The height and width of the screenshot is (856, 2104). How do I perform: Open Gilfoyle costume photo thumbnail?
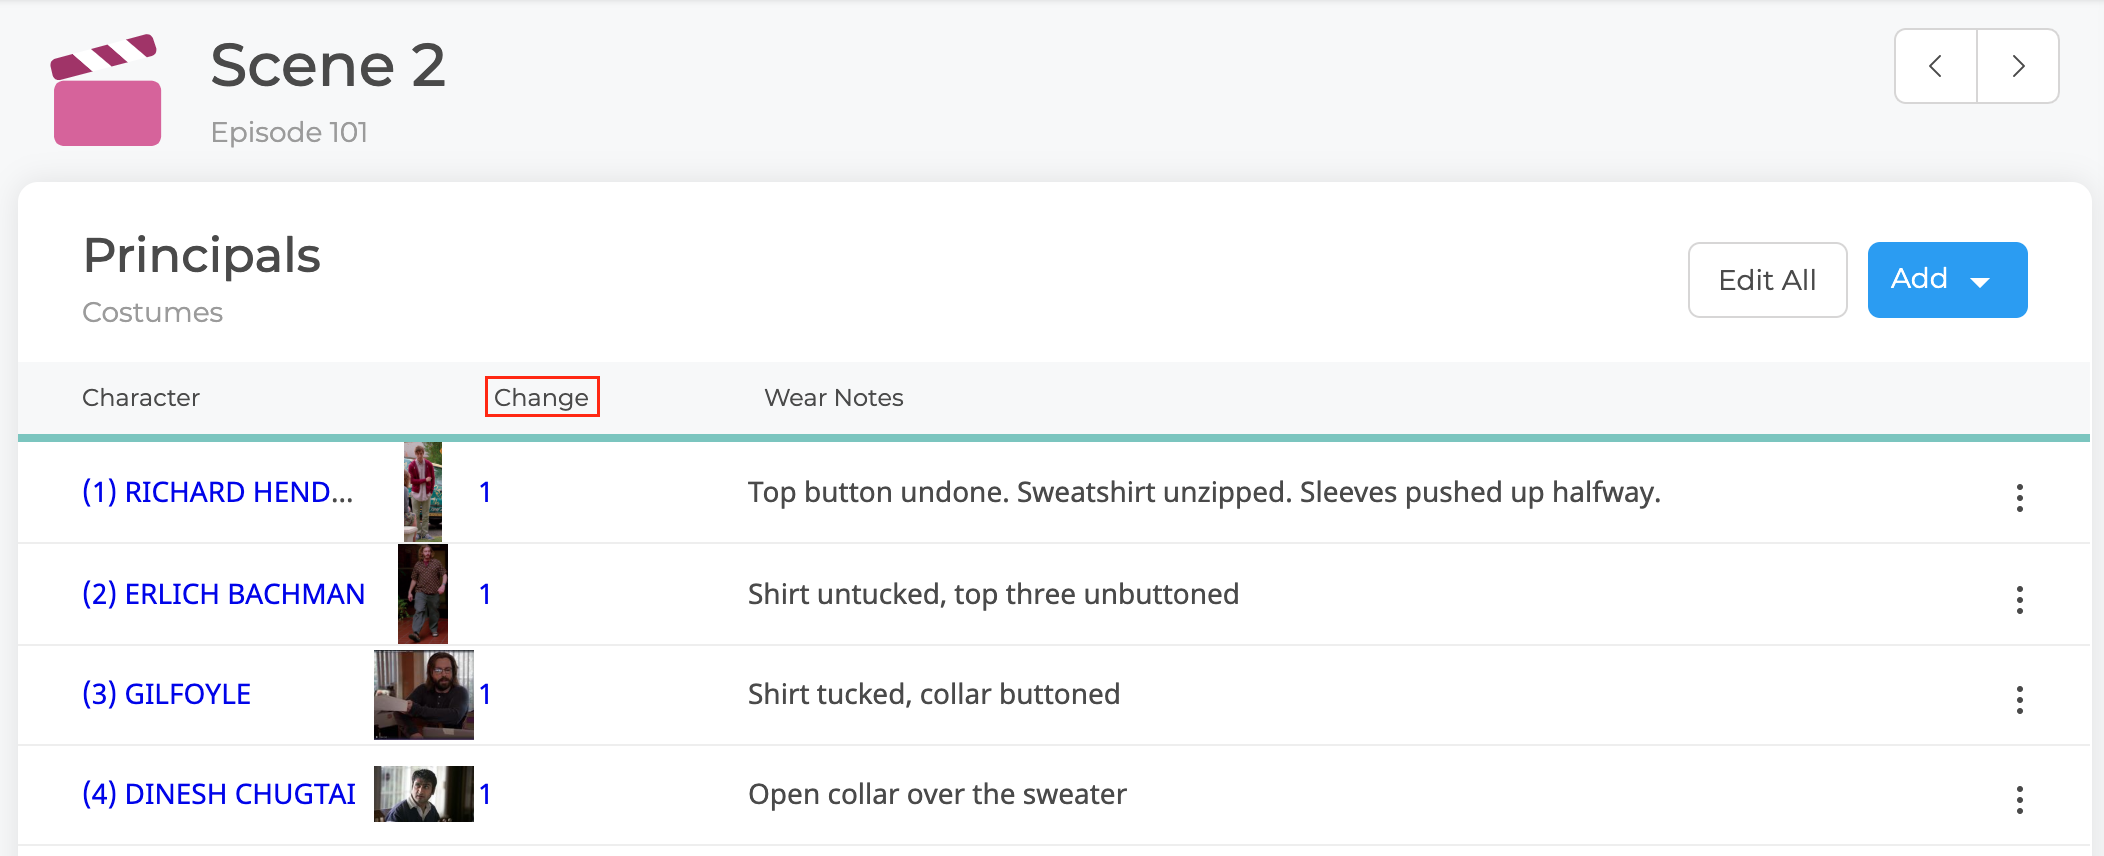click(424, 695)
